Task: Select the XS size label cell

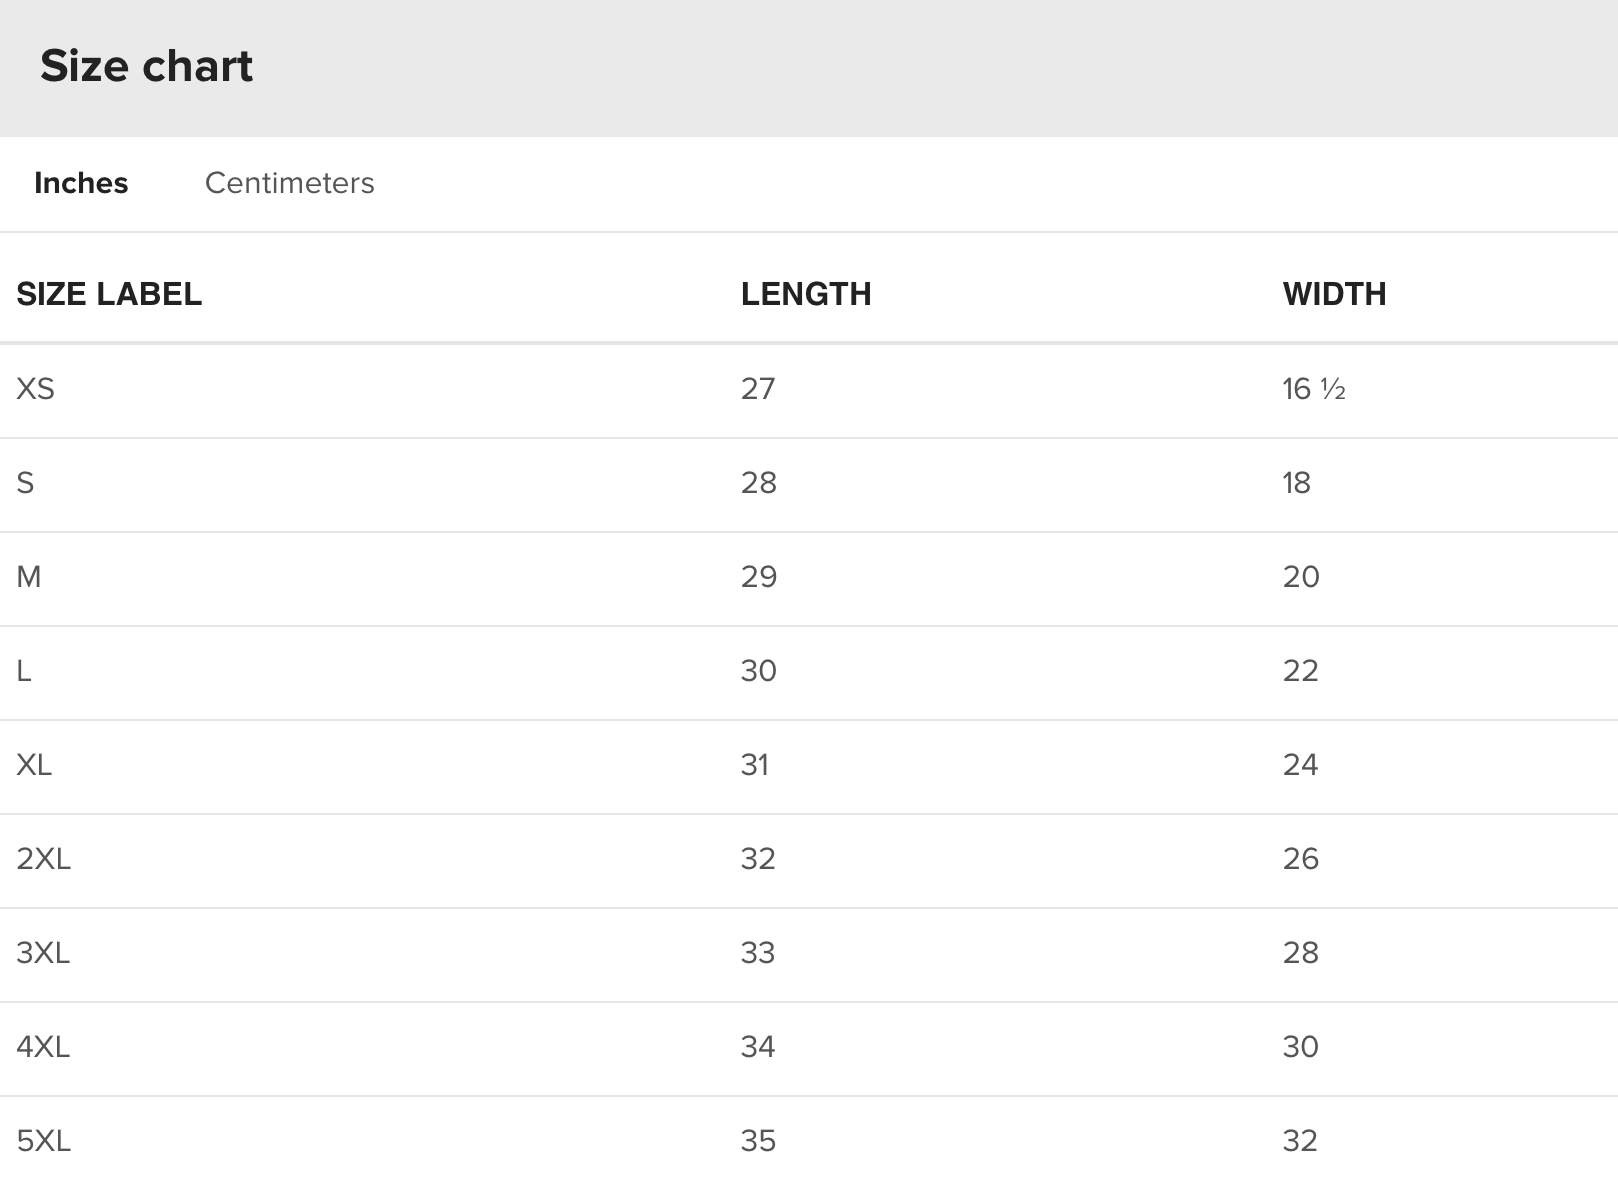Action: tap(36, 389)
